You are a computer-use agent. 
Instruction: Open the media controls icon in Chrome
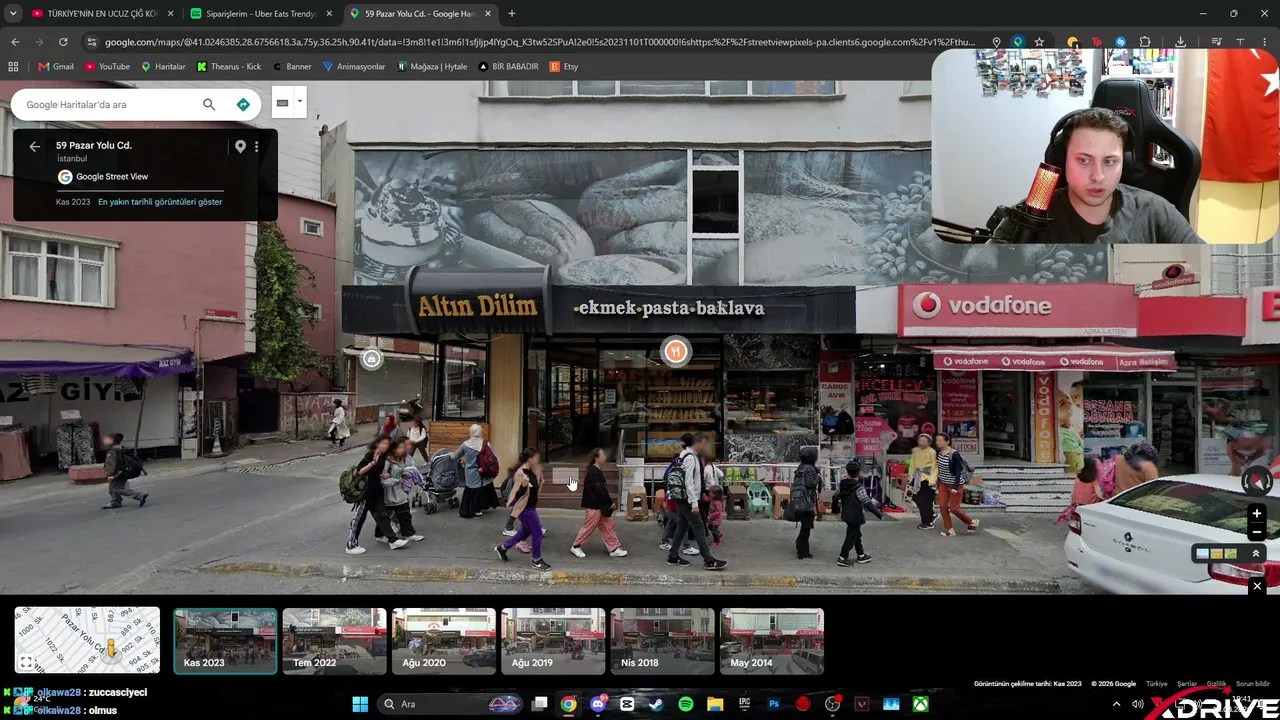point(1217,42)
